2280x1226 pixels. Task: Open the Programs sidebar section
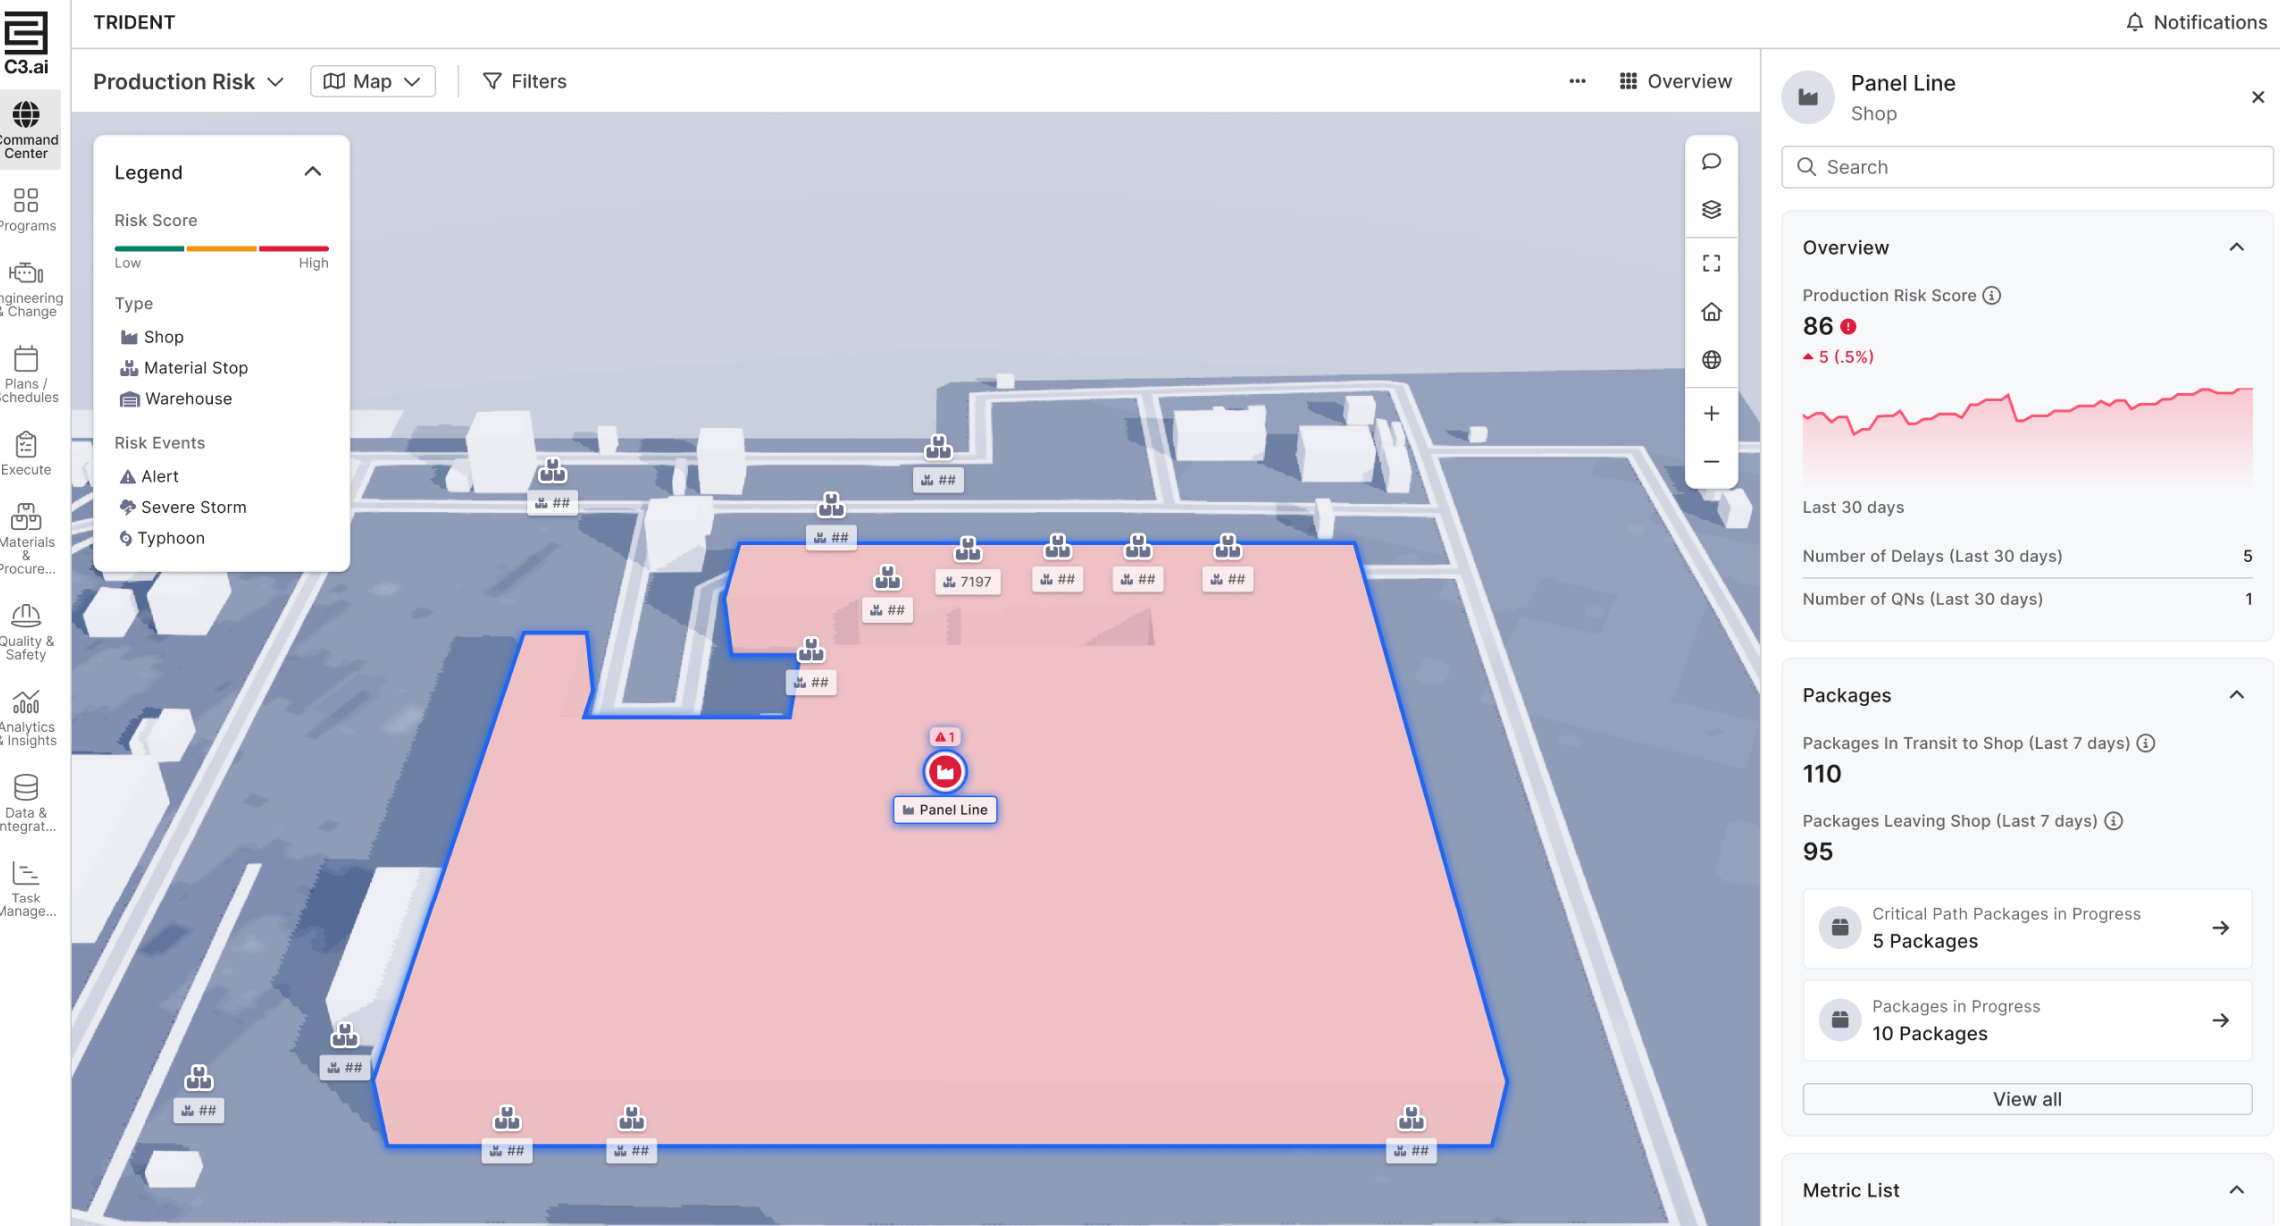27,210
